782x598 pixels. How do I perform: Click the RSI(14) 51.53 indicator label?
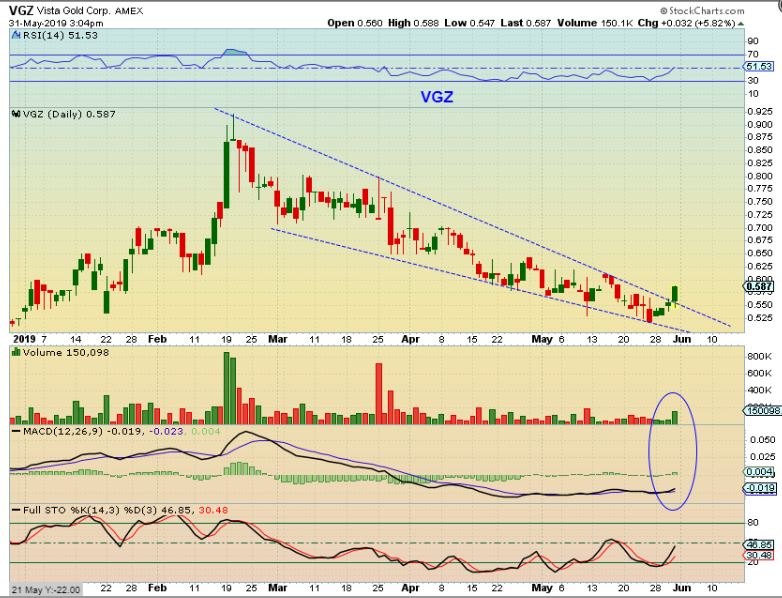(x=60, y=35)
